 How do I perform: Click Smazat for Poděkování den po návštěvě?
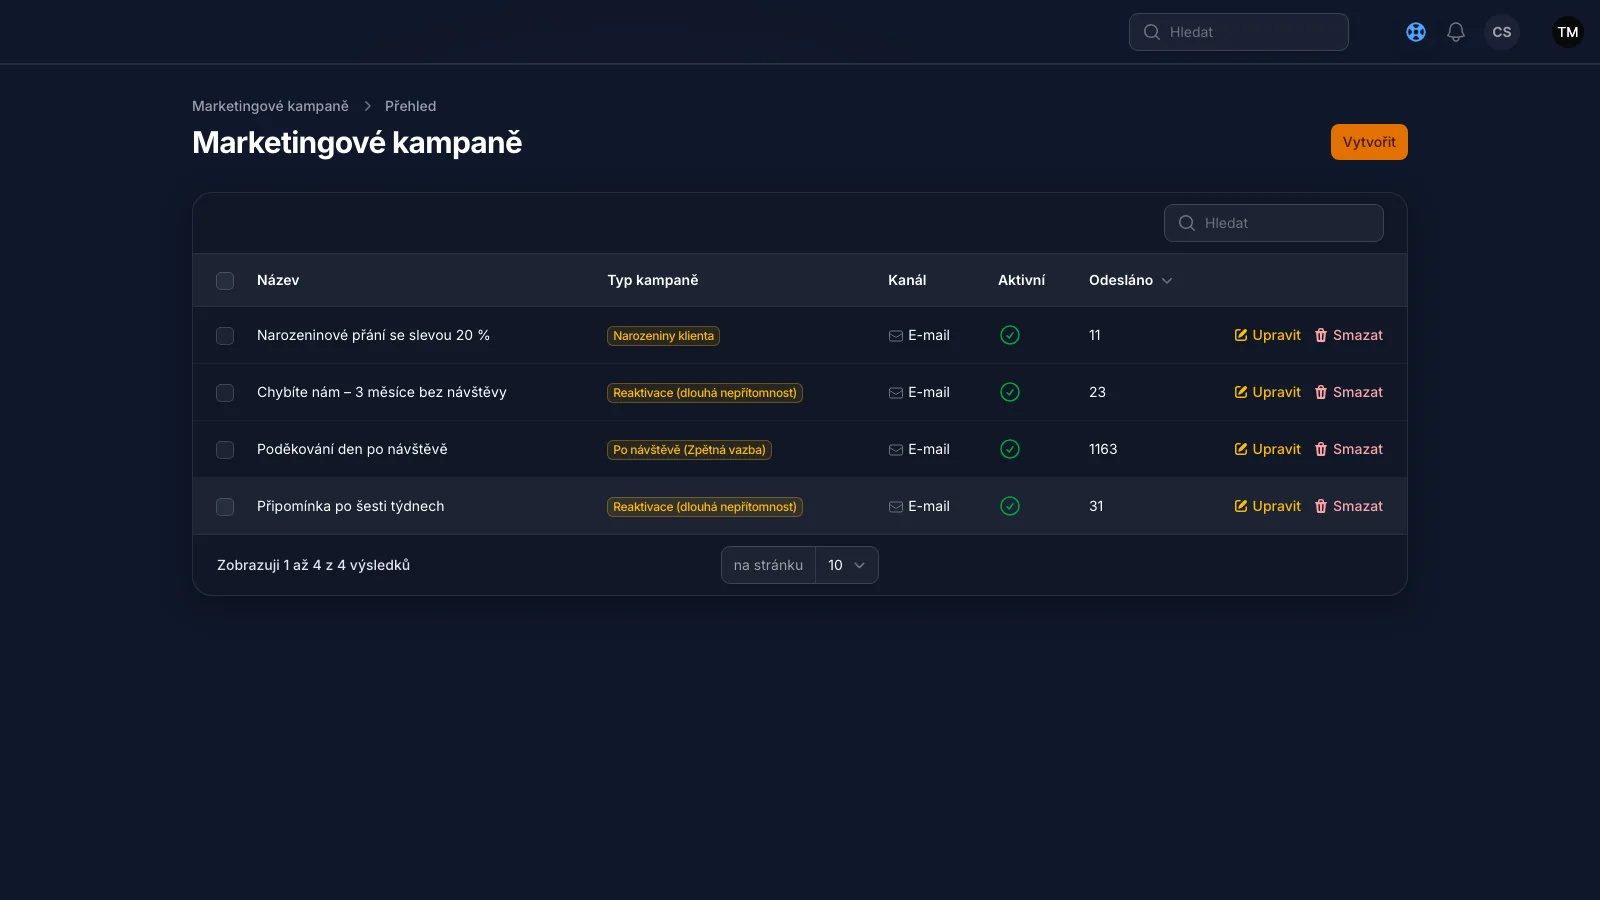click(1348, 449)
